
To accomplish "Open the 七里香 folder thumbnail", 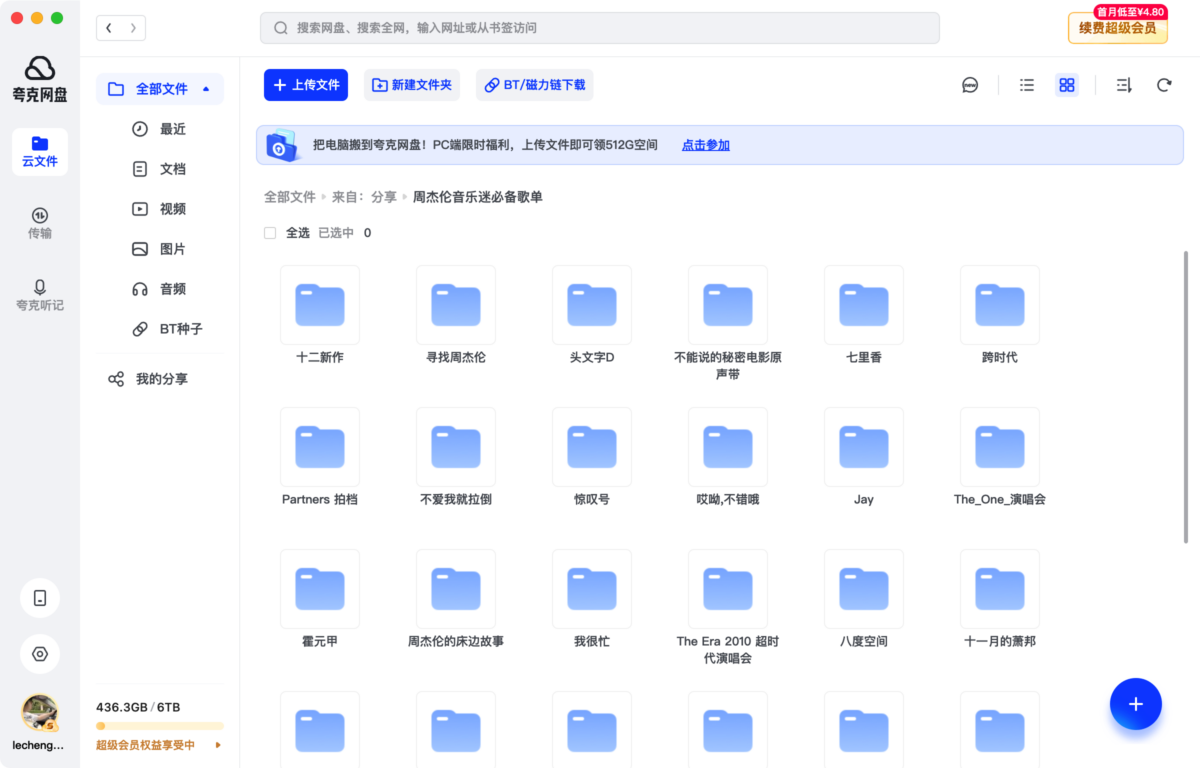I will point(863,305).
